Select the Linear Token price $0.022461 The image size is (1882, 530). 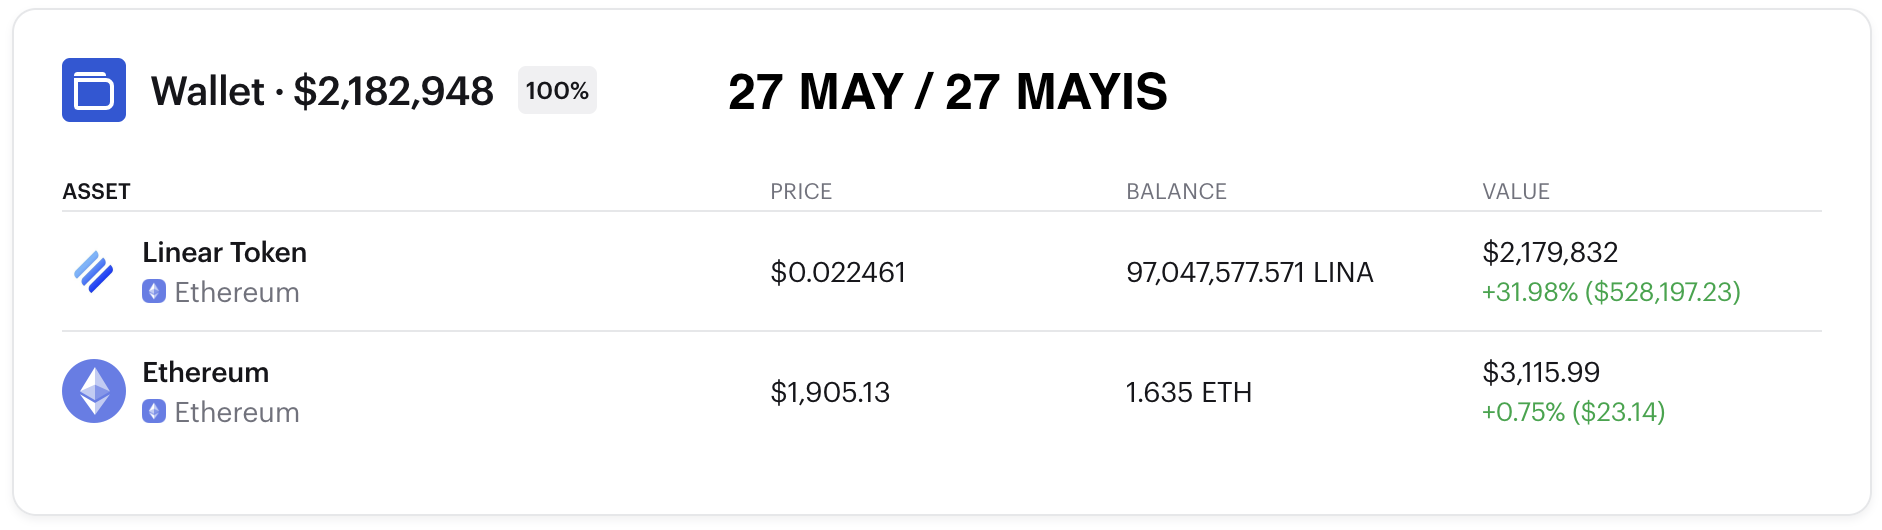(838, 272)
